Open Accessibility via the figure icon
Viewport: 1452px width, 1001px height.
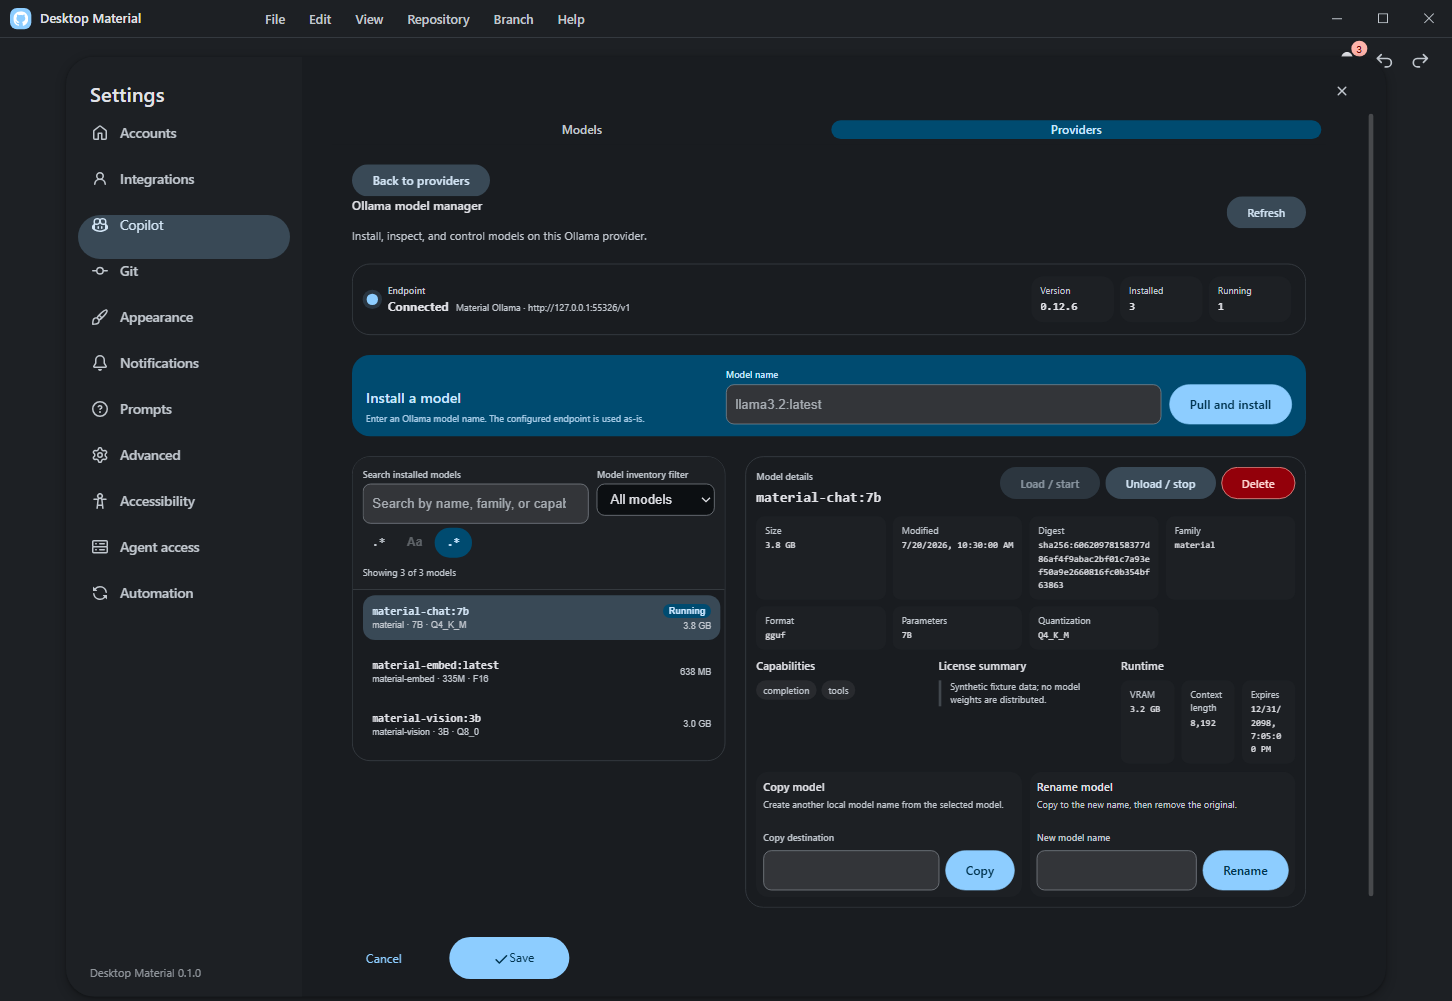pyautogui.click(x=100, y=501)
